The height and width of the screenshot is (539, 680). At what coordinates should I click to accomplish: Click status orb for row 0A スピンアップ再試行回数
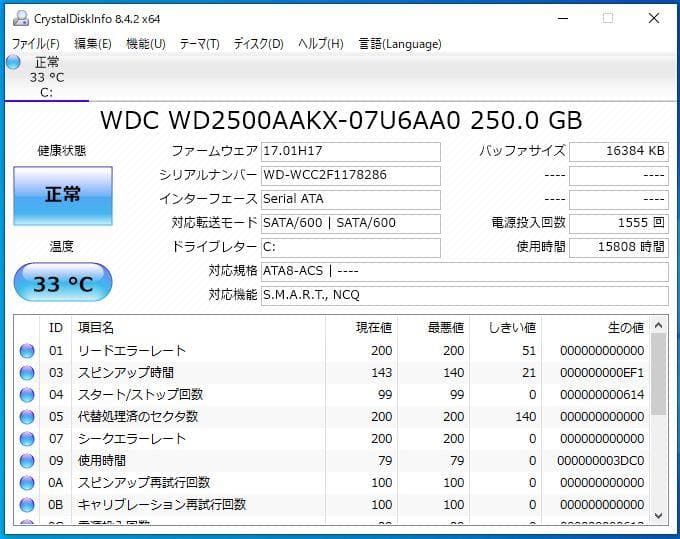click(27, 483)
